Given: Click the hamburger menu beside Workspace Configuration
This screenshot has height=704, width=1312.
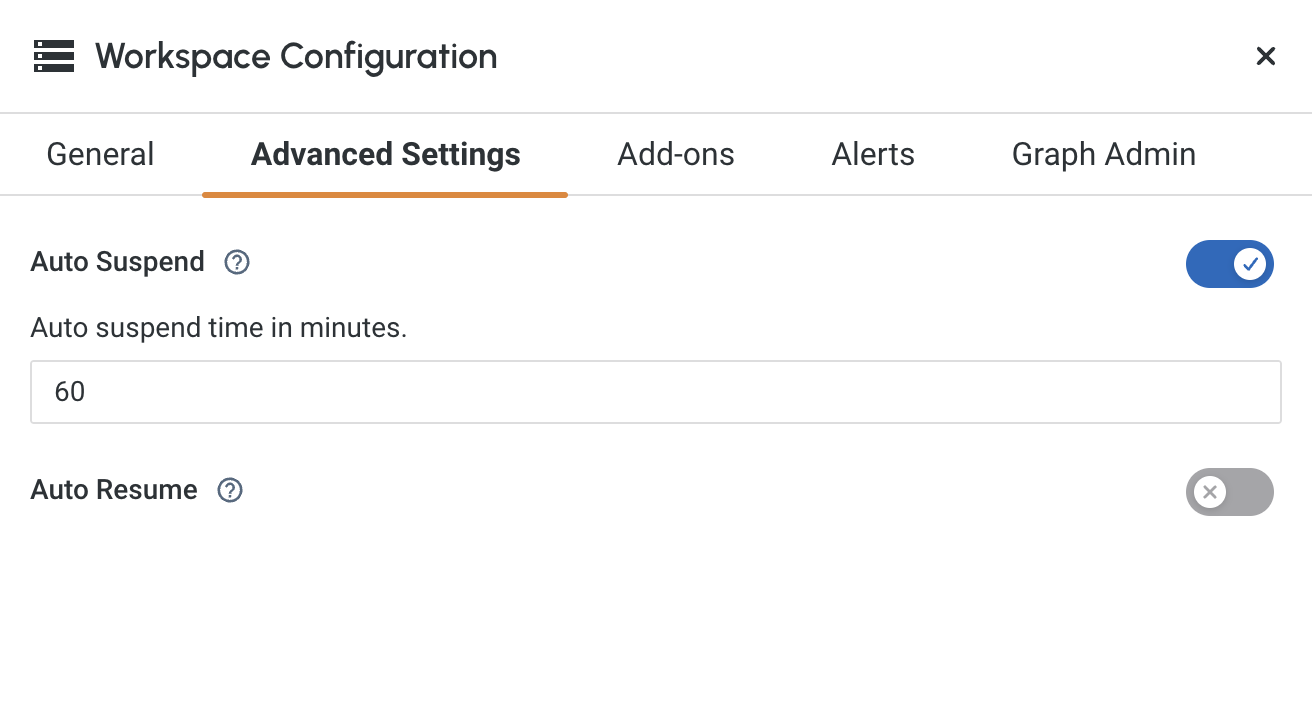Looking at the screenshot, I should coord(54,56).
